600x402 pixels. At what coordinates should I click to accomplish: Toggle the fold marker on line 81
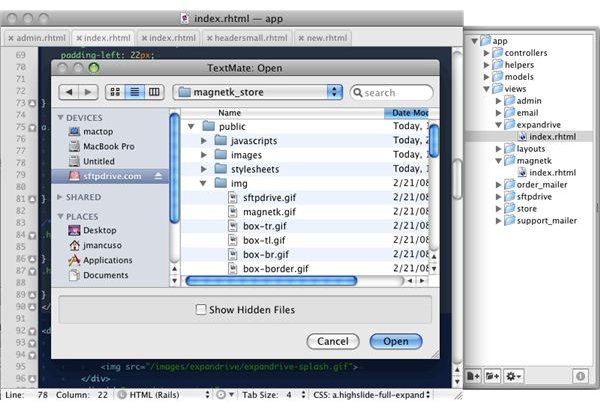click(x=32, y=199)
